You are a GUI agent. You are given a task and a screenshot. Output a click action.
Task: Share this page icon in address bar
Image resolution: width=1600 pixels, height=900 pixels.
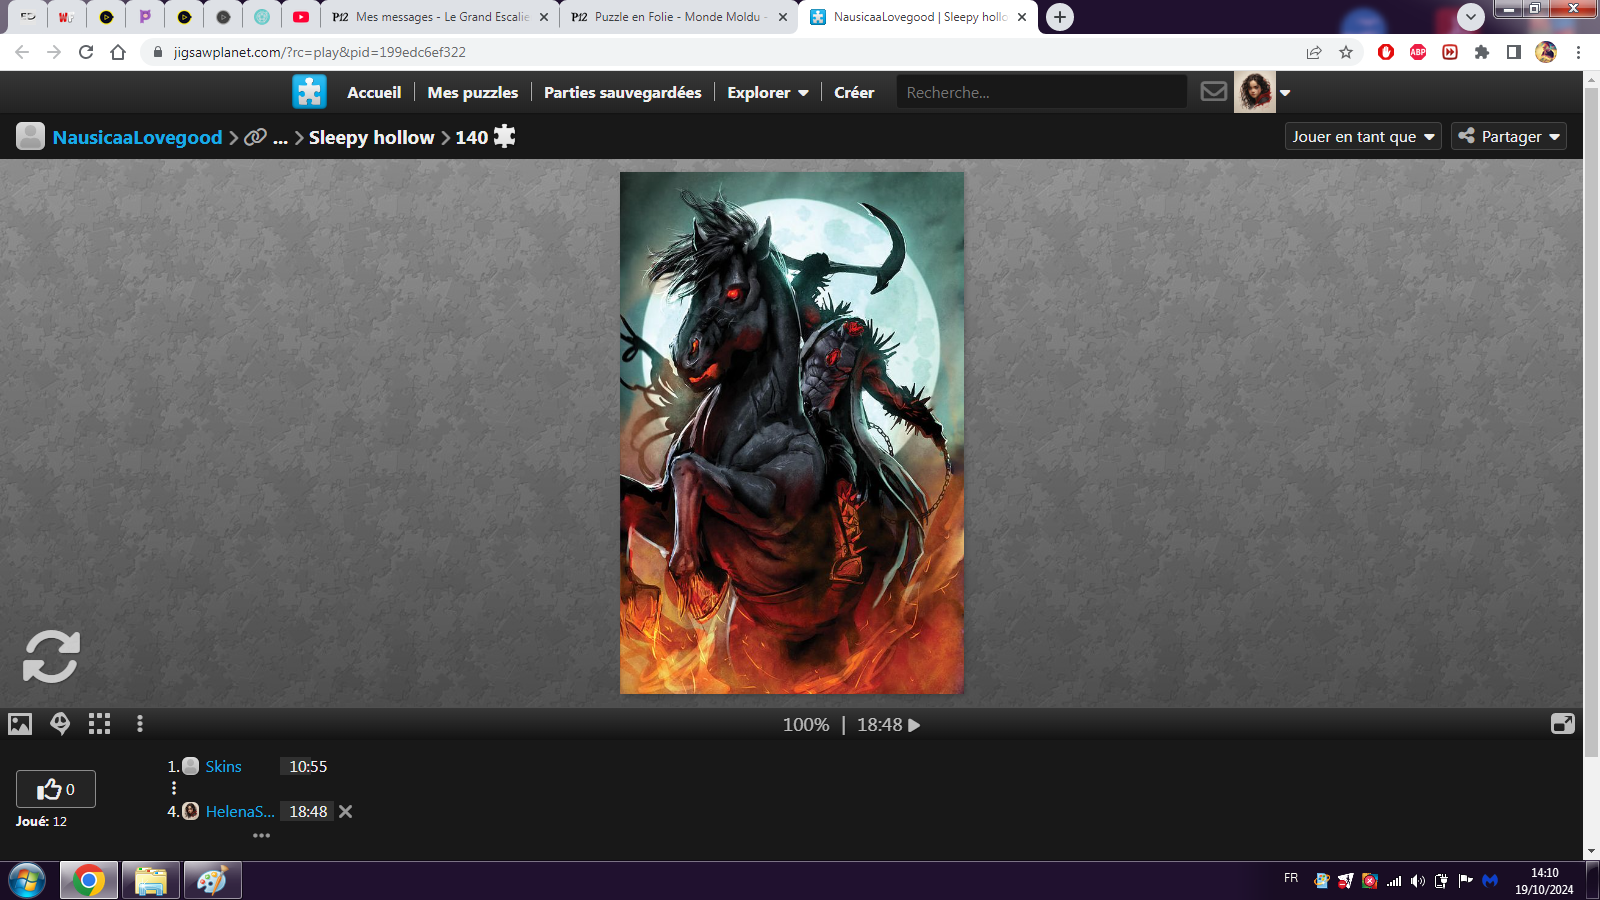click(1314, 52)
